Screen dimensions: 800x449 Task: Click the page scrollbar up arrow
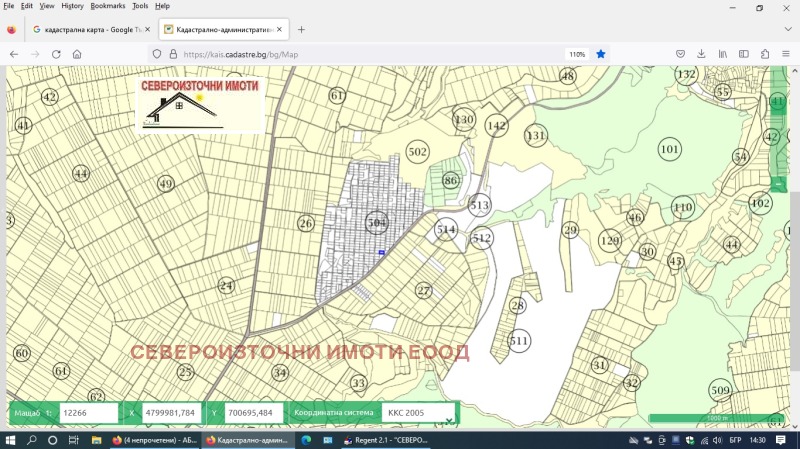[x=795, y=70]
